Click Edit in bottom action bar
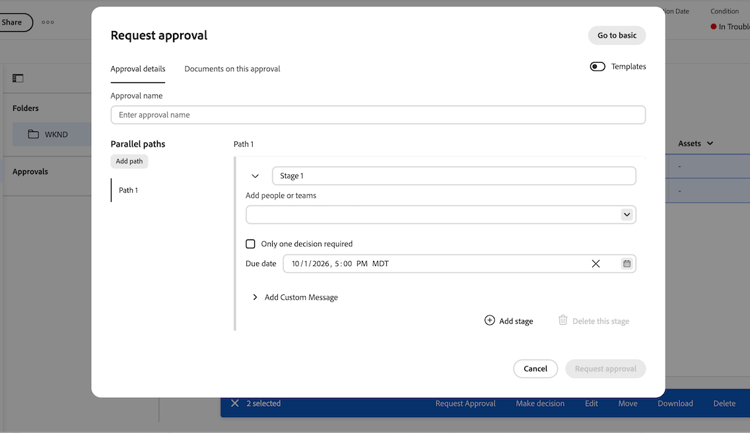The height and width of the screenshot is (433, 750). coord(591,403)
